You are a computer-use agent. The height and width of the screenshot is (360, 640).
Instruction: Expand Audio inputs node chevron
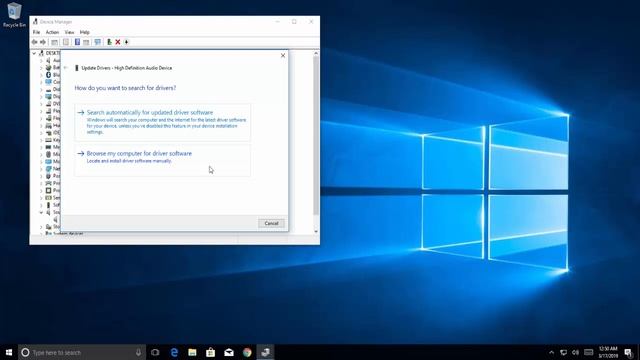[41, 60]
